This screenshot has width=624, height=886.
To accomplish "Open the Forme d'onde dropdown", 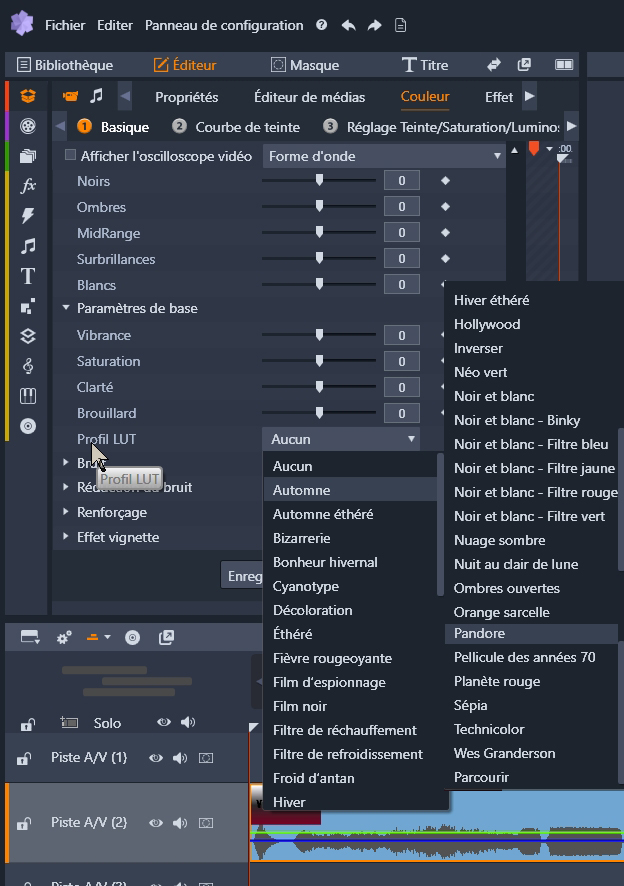I will click(383, 156).
